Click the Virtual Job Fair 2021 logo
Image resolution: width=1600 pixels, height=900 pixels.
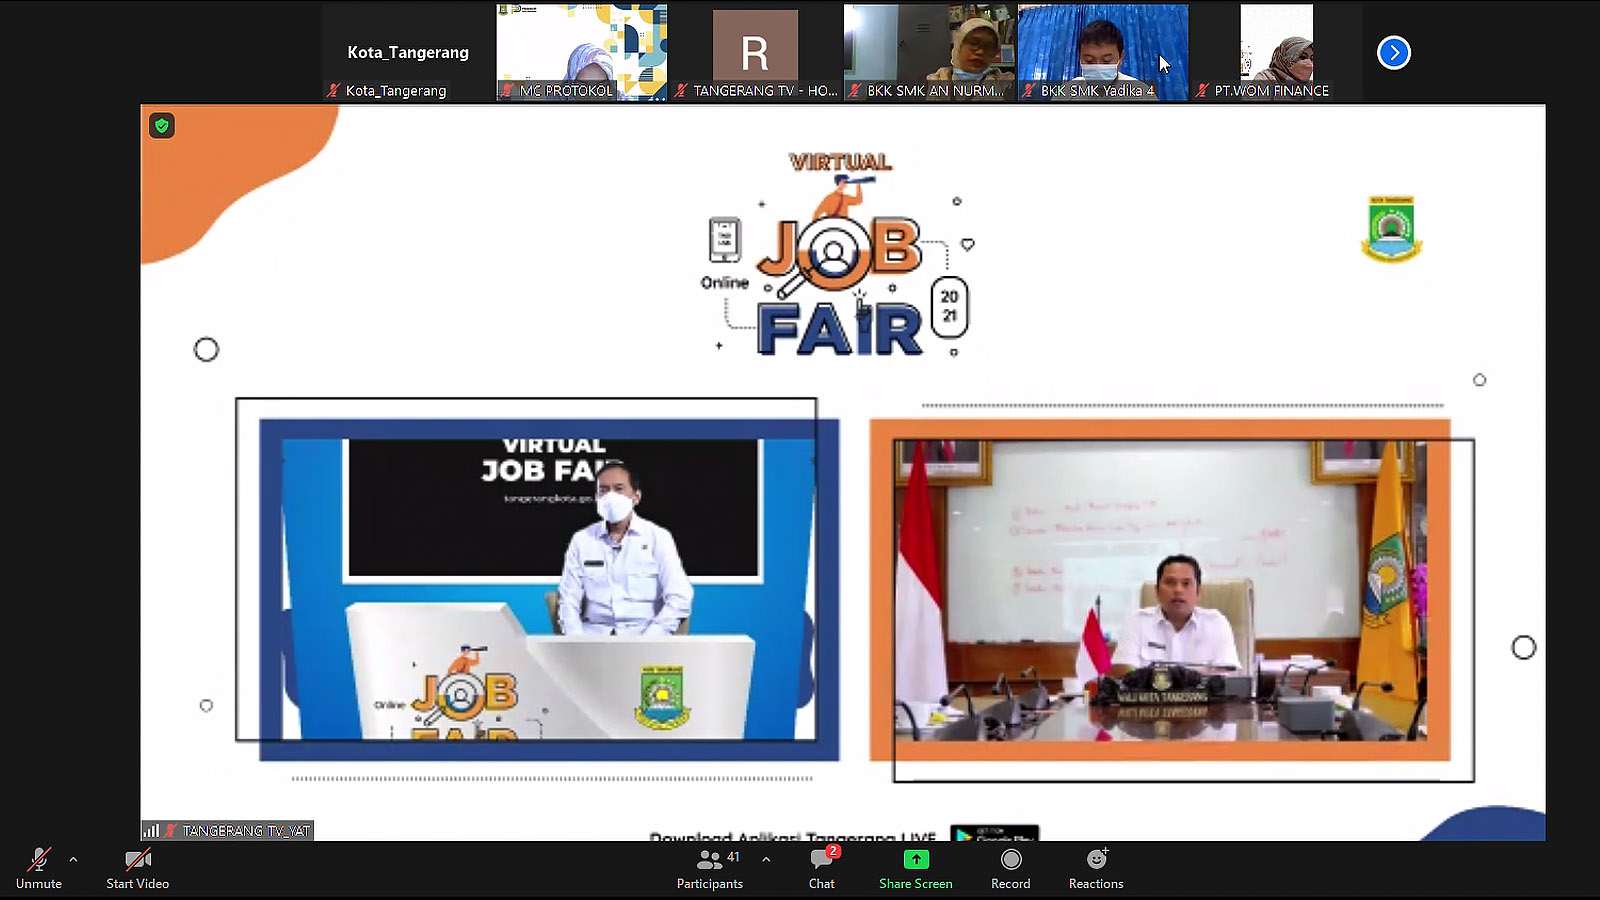(x=838, y=255)
